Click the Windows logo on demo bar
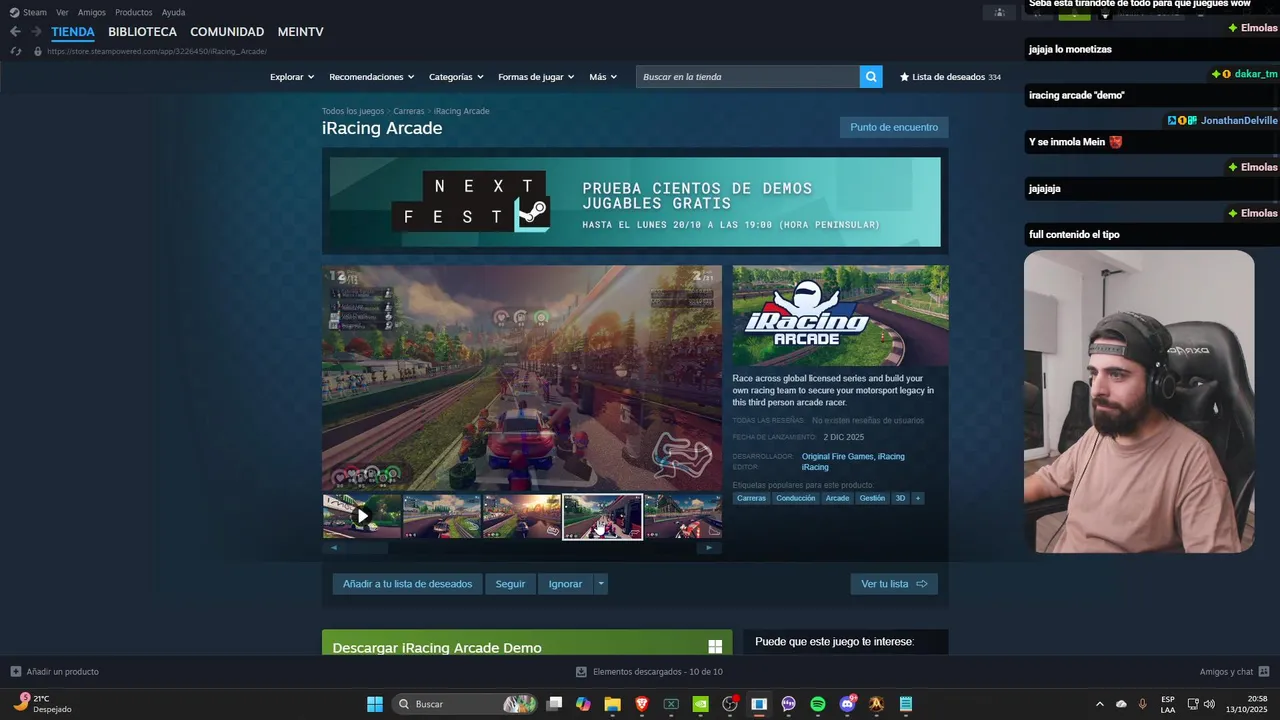1280x720 pixels. [x=715, y=647]
